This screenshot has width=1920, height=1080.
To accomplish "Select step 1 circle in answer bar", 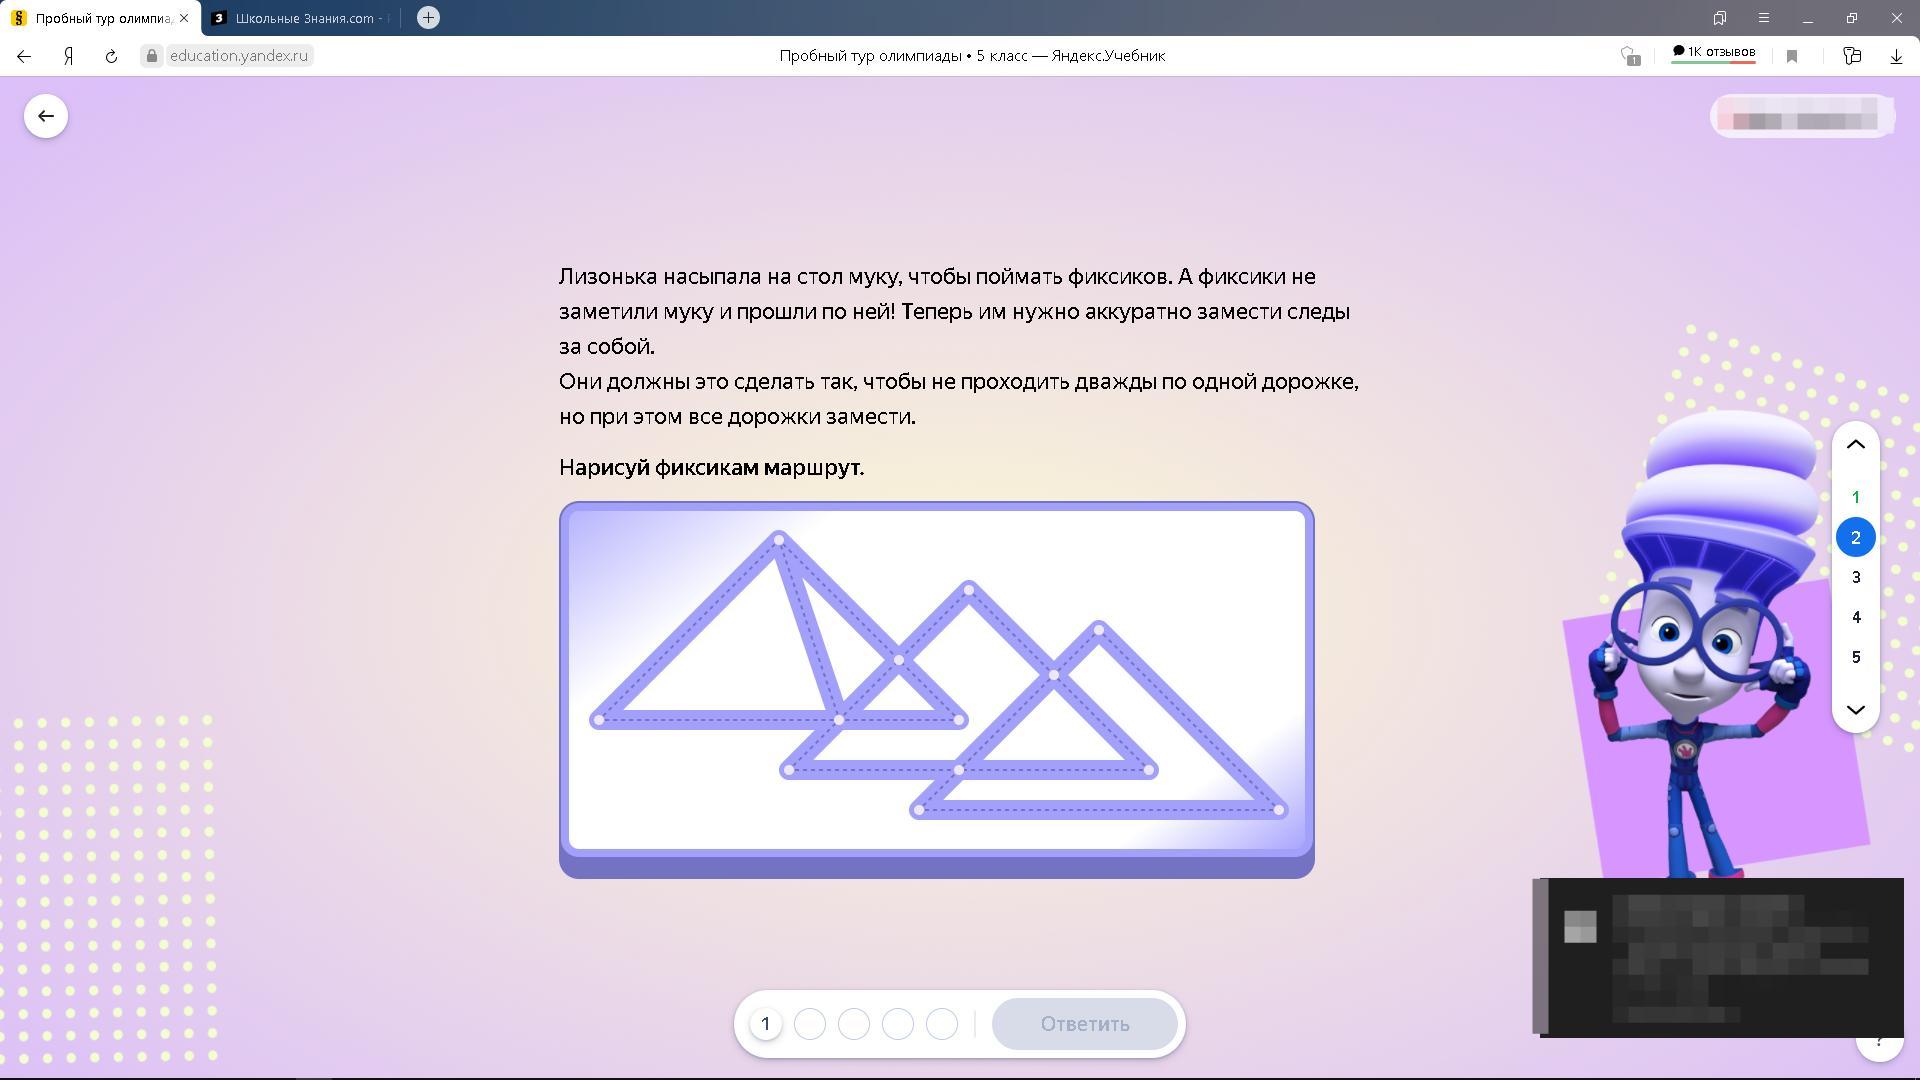I will click(766, 1024).
